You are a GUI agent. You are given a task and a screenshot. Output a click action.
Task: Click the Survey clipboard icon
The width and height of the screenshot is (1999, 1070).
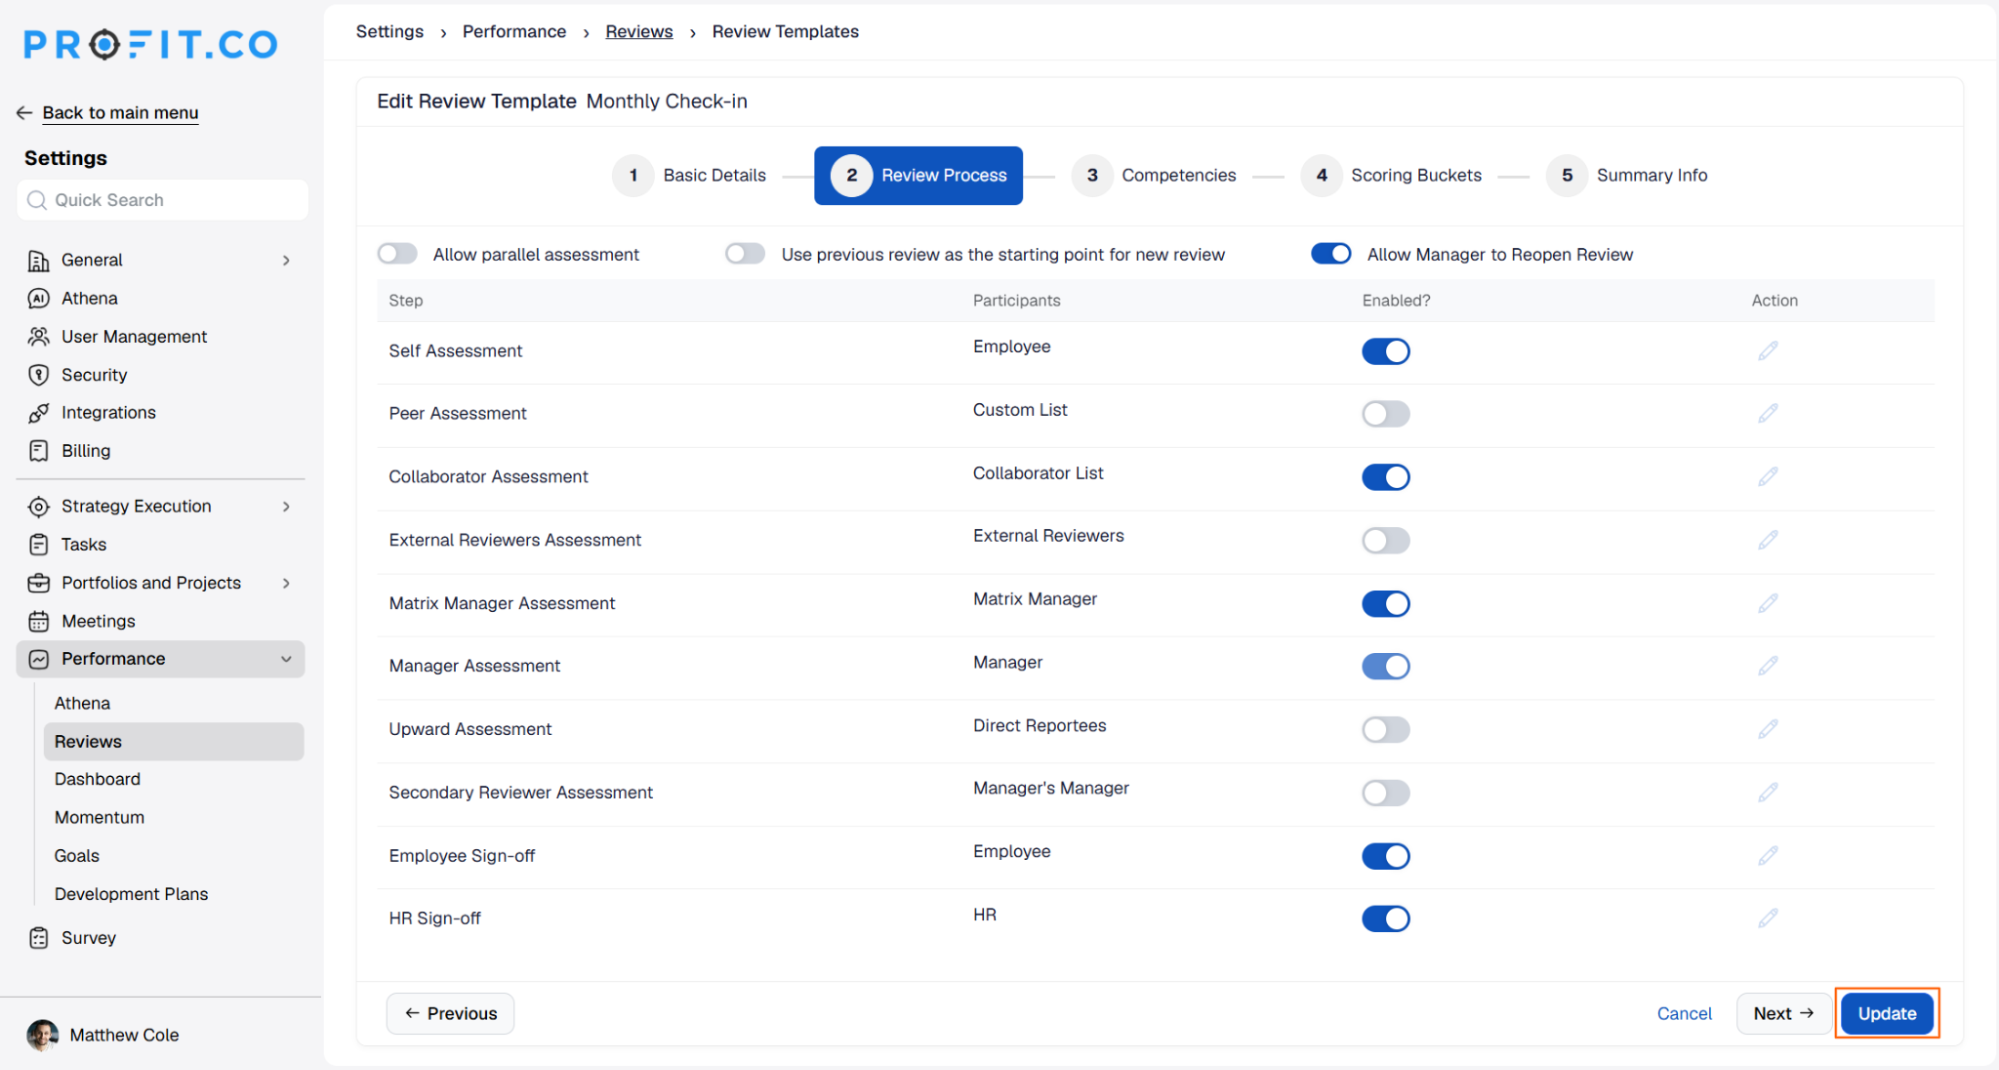tap(38, 938)
